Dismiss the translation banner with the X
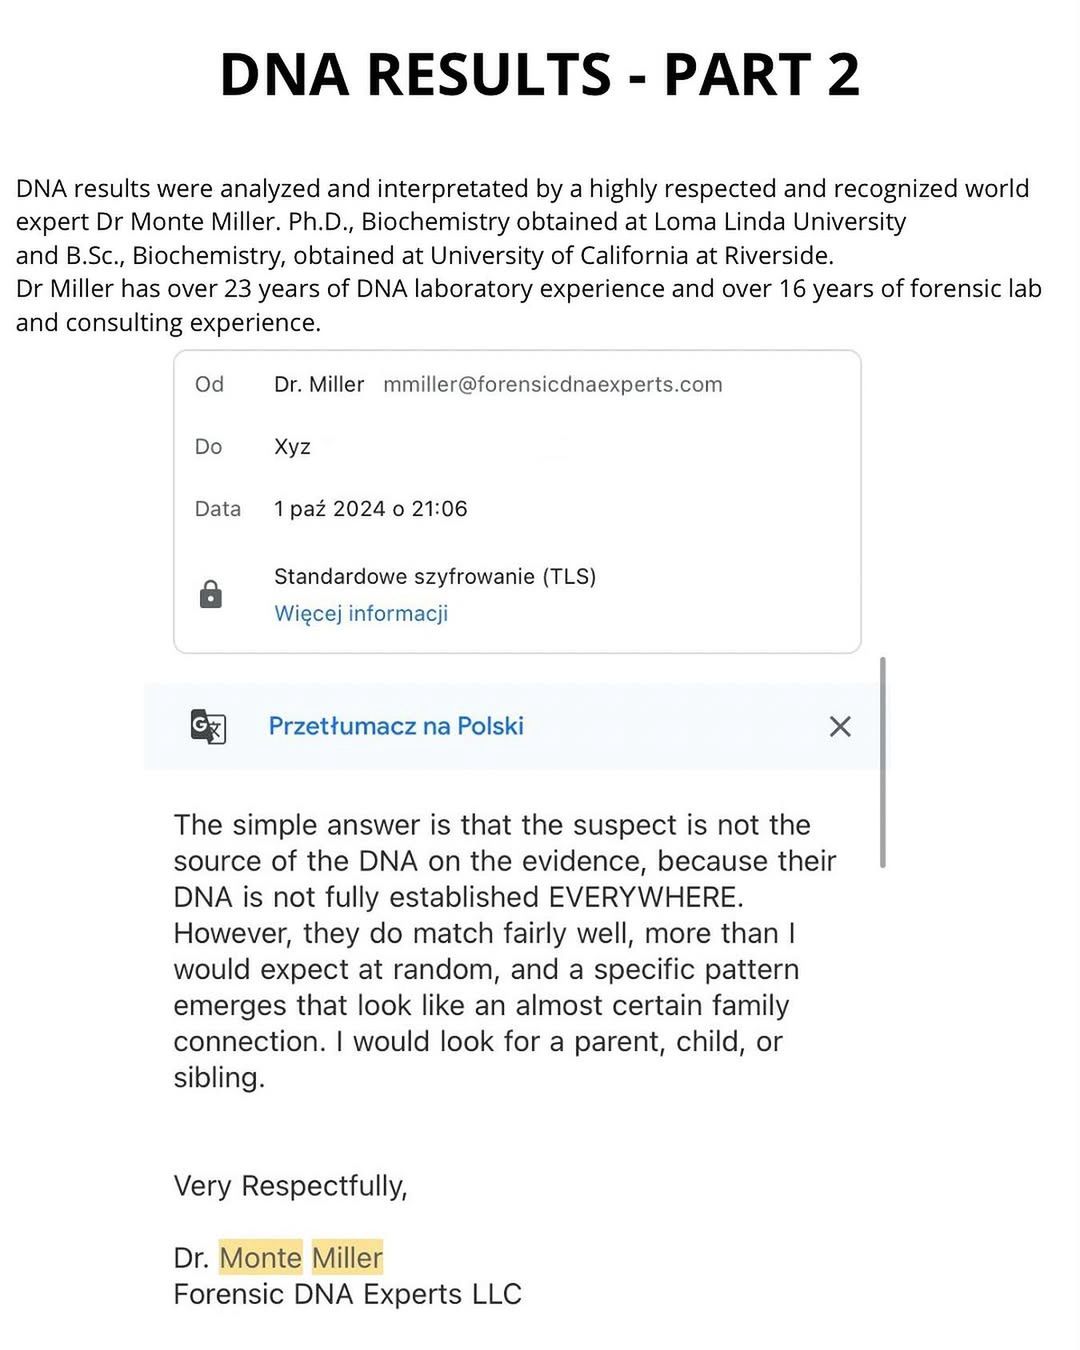1080x1350 pixels. pyautogui.click(x=840, y=726)
